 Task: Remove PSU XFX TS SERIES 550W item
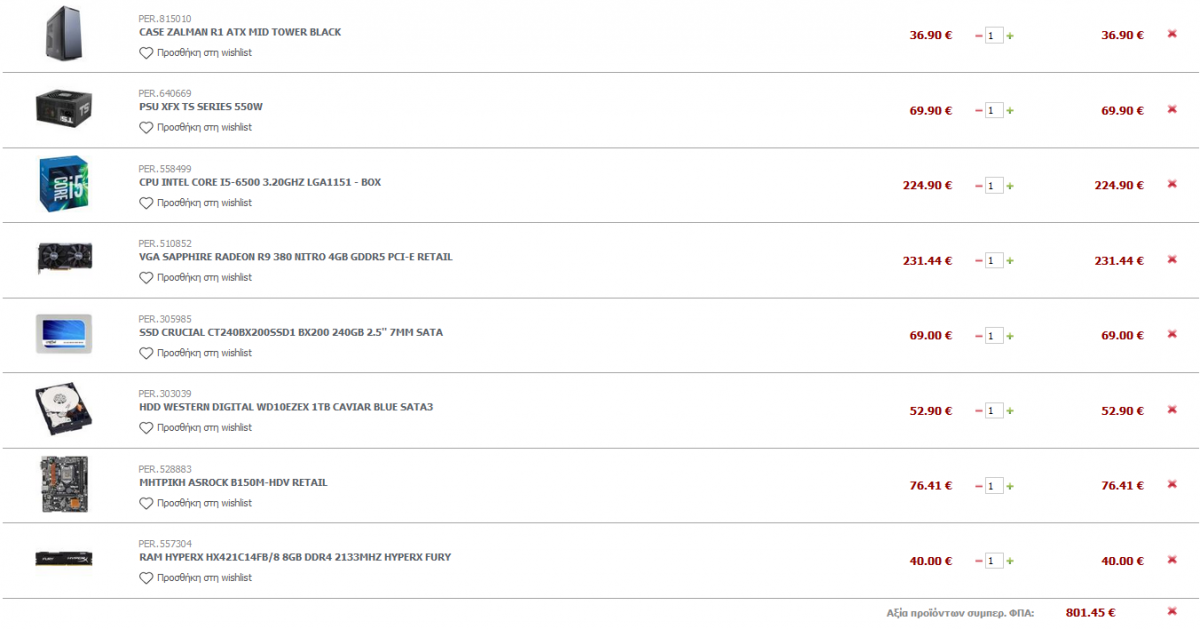click(x=1172, y=109)
